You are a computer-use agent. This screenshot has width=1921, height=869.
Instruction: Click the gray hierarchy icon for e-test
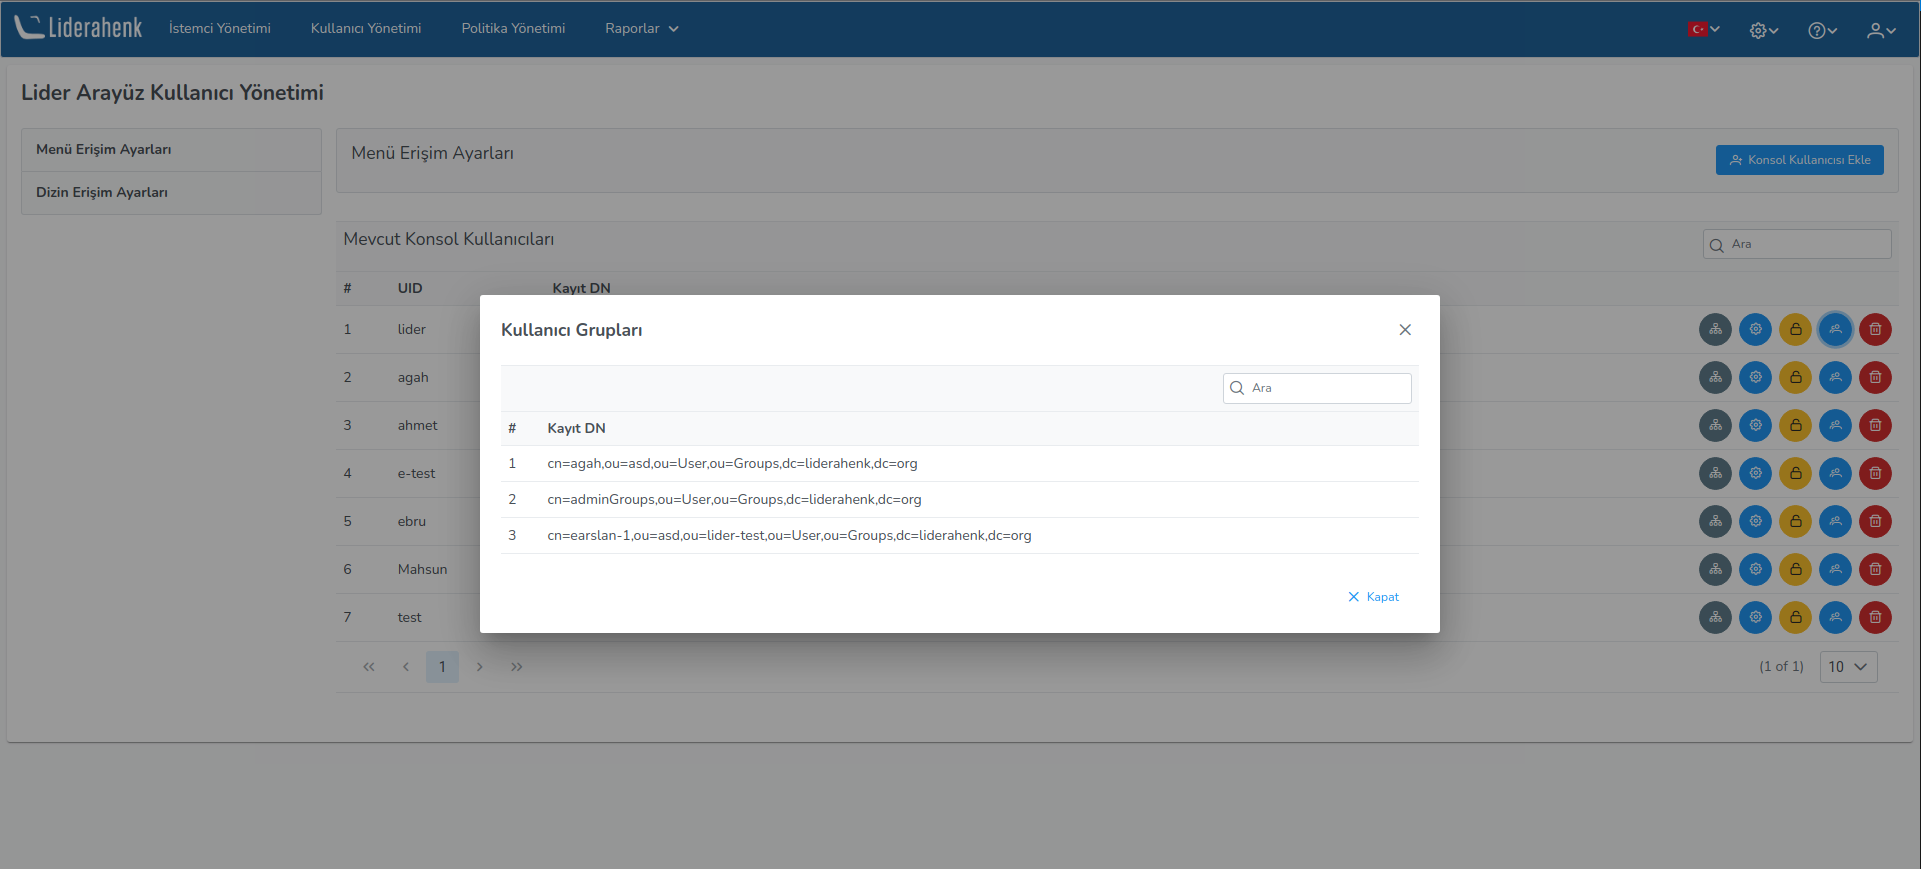point(1715,473)
